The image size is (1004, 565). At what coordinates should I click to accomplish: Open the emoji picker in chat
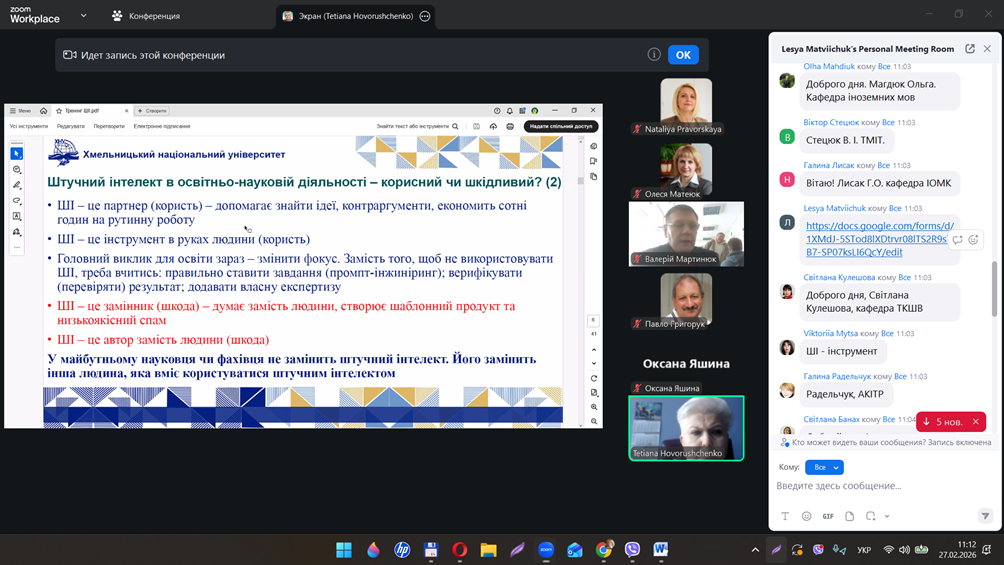pos(807,516)
